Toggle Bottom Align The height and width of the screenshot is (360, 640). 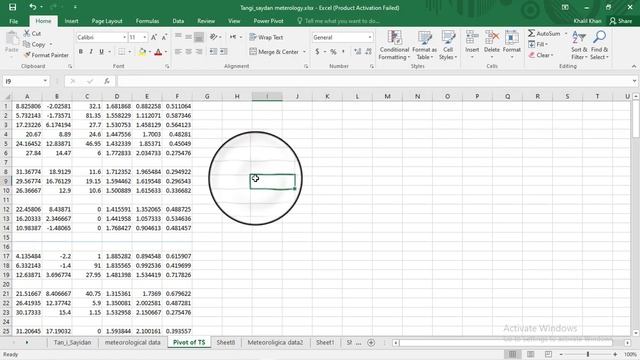(x=199, y=37)
